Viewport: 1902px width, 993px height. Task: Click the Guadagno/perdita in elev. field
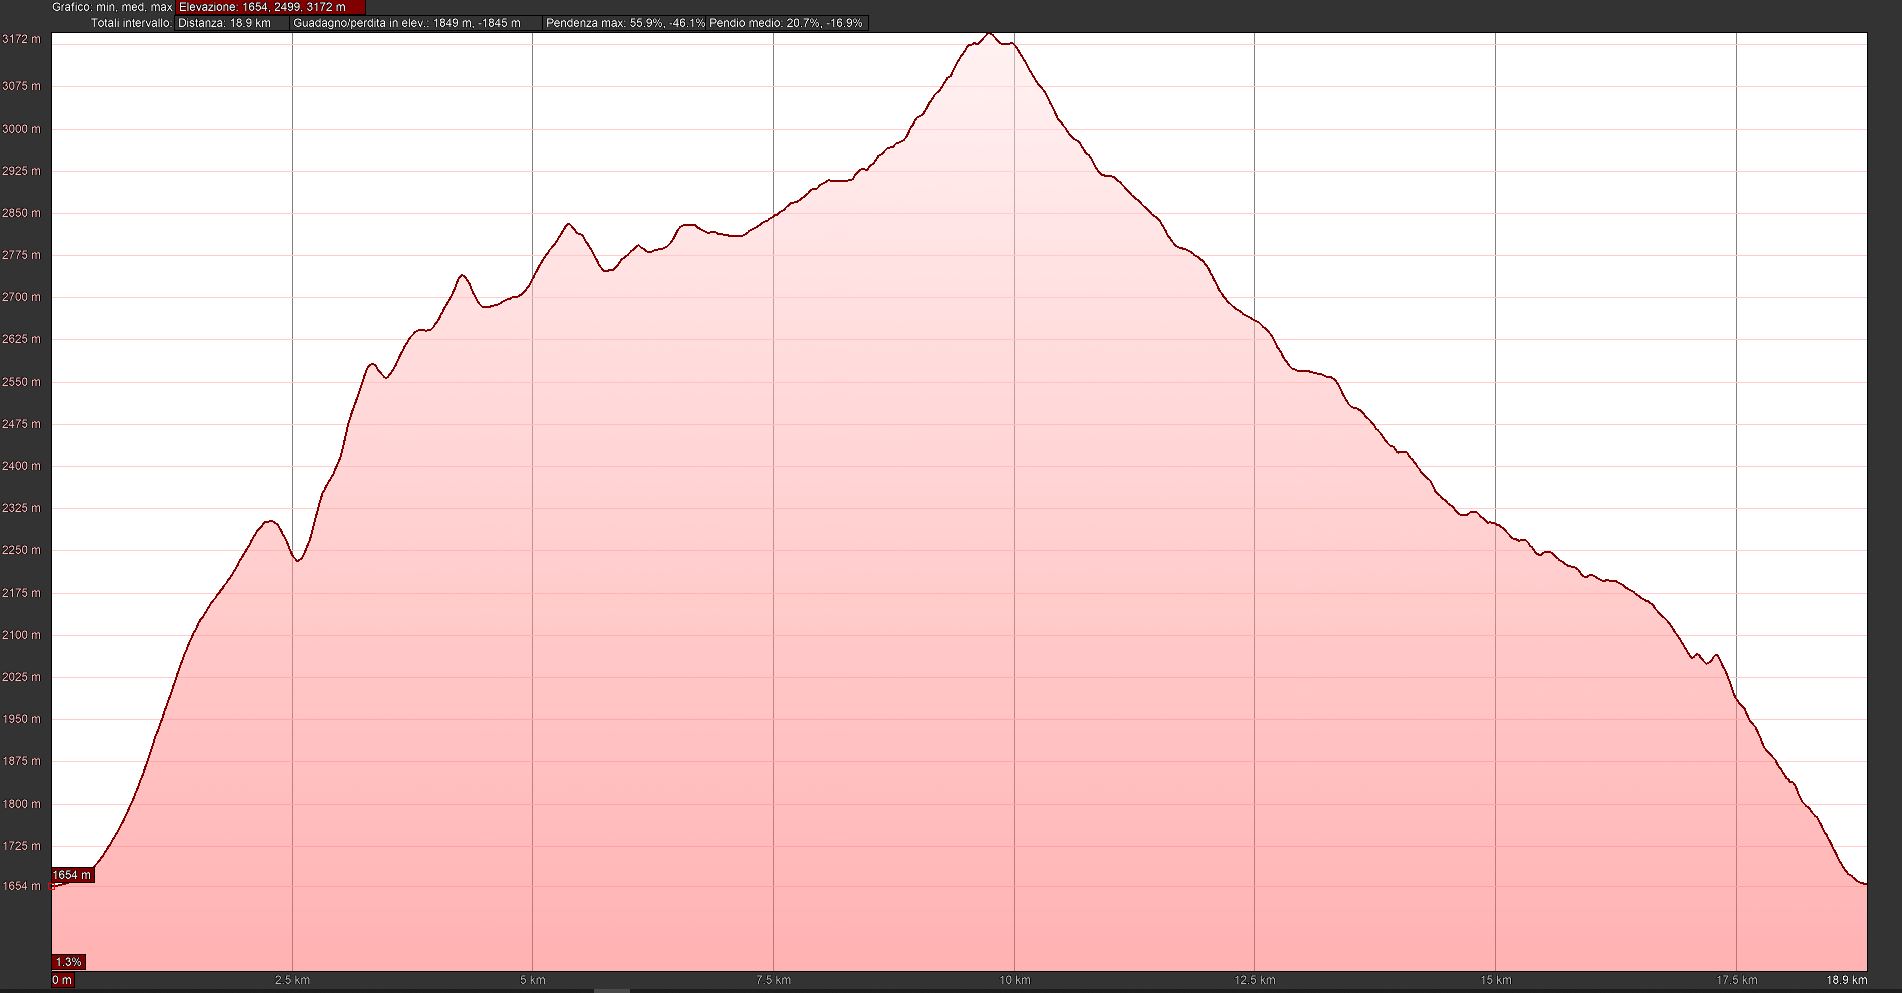click(415, 23)
